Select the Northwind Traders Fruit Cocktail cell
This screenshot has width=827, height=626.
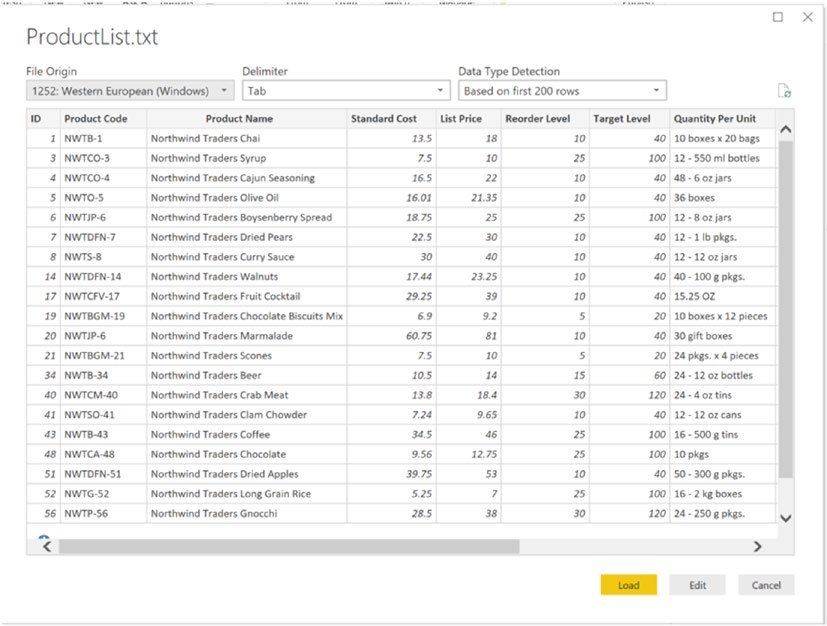click(247, 296)
